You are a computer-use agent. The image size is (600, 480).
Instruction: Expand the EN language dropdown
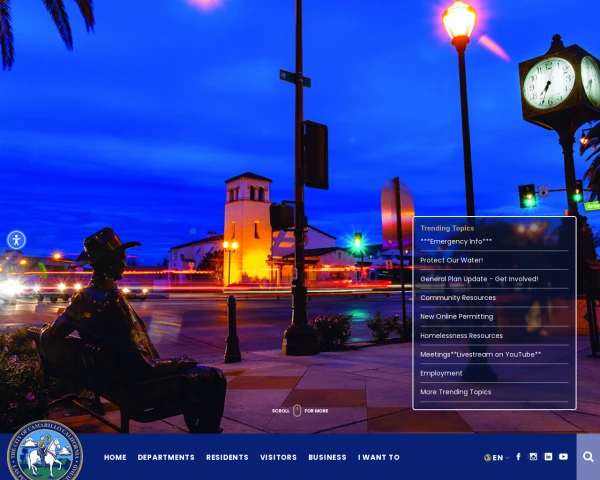point(496,457)
